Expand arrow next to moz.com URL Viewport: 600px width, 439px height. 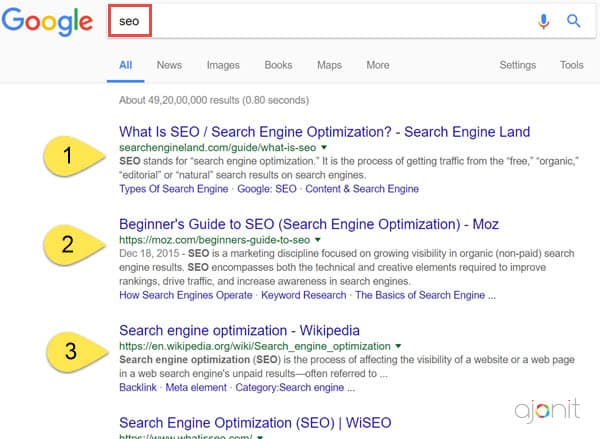pos(318,240)
